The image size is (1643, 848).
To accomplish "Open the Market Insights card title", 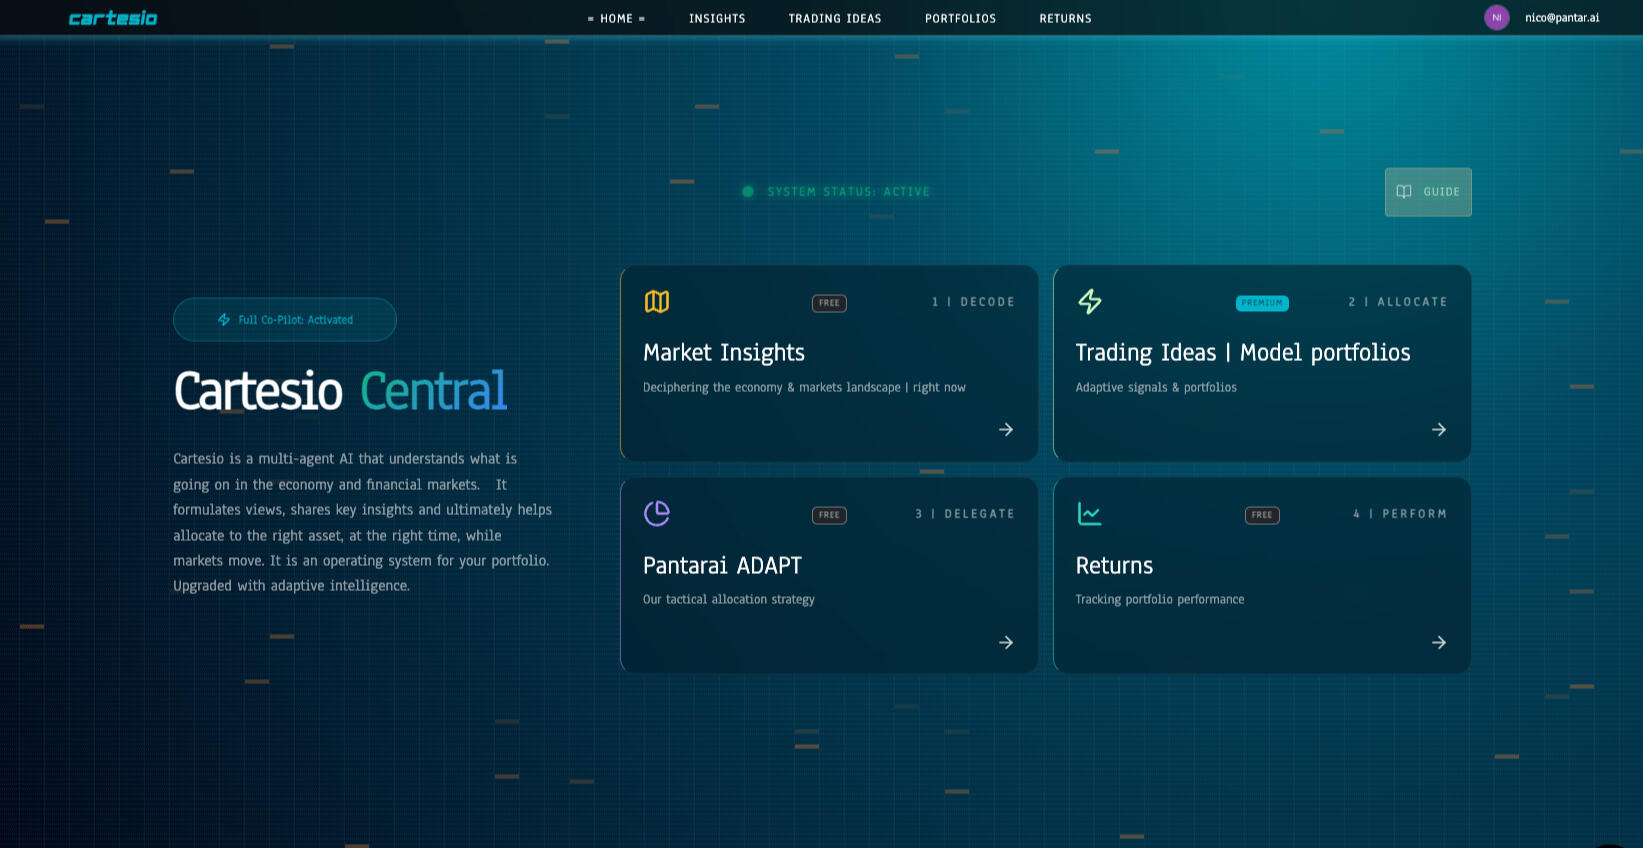I will click(x=724, y=352).
